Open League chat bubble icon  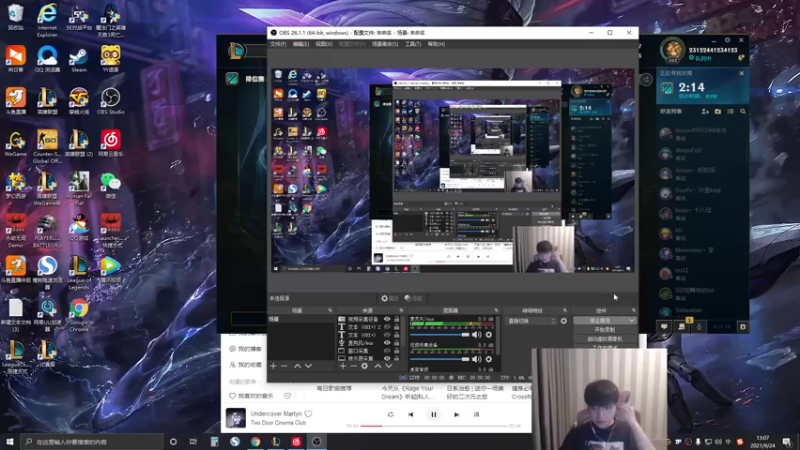(664, 327)
